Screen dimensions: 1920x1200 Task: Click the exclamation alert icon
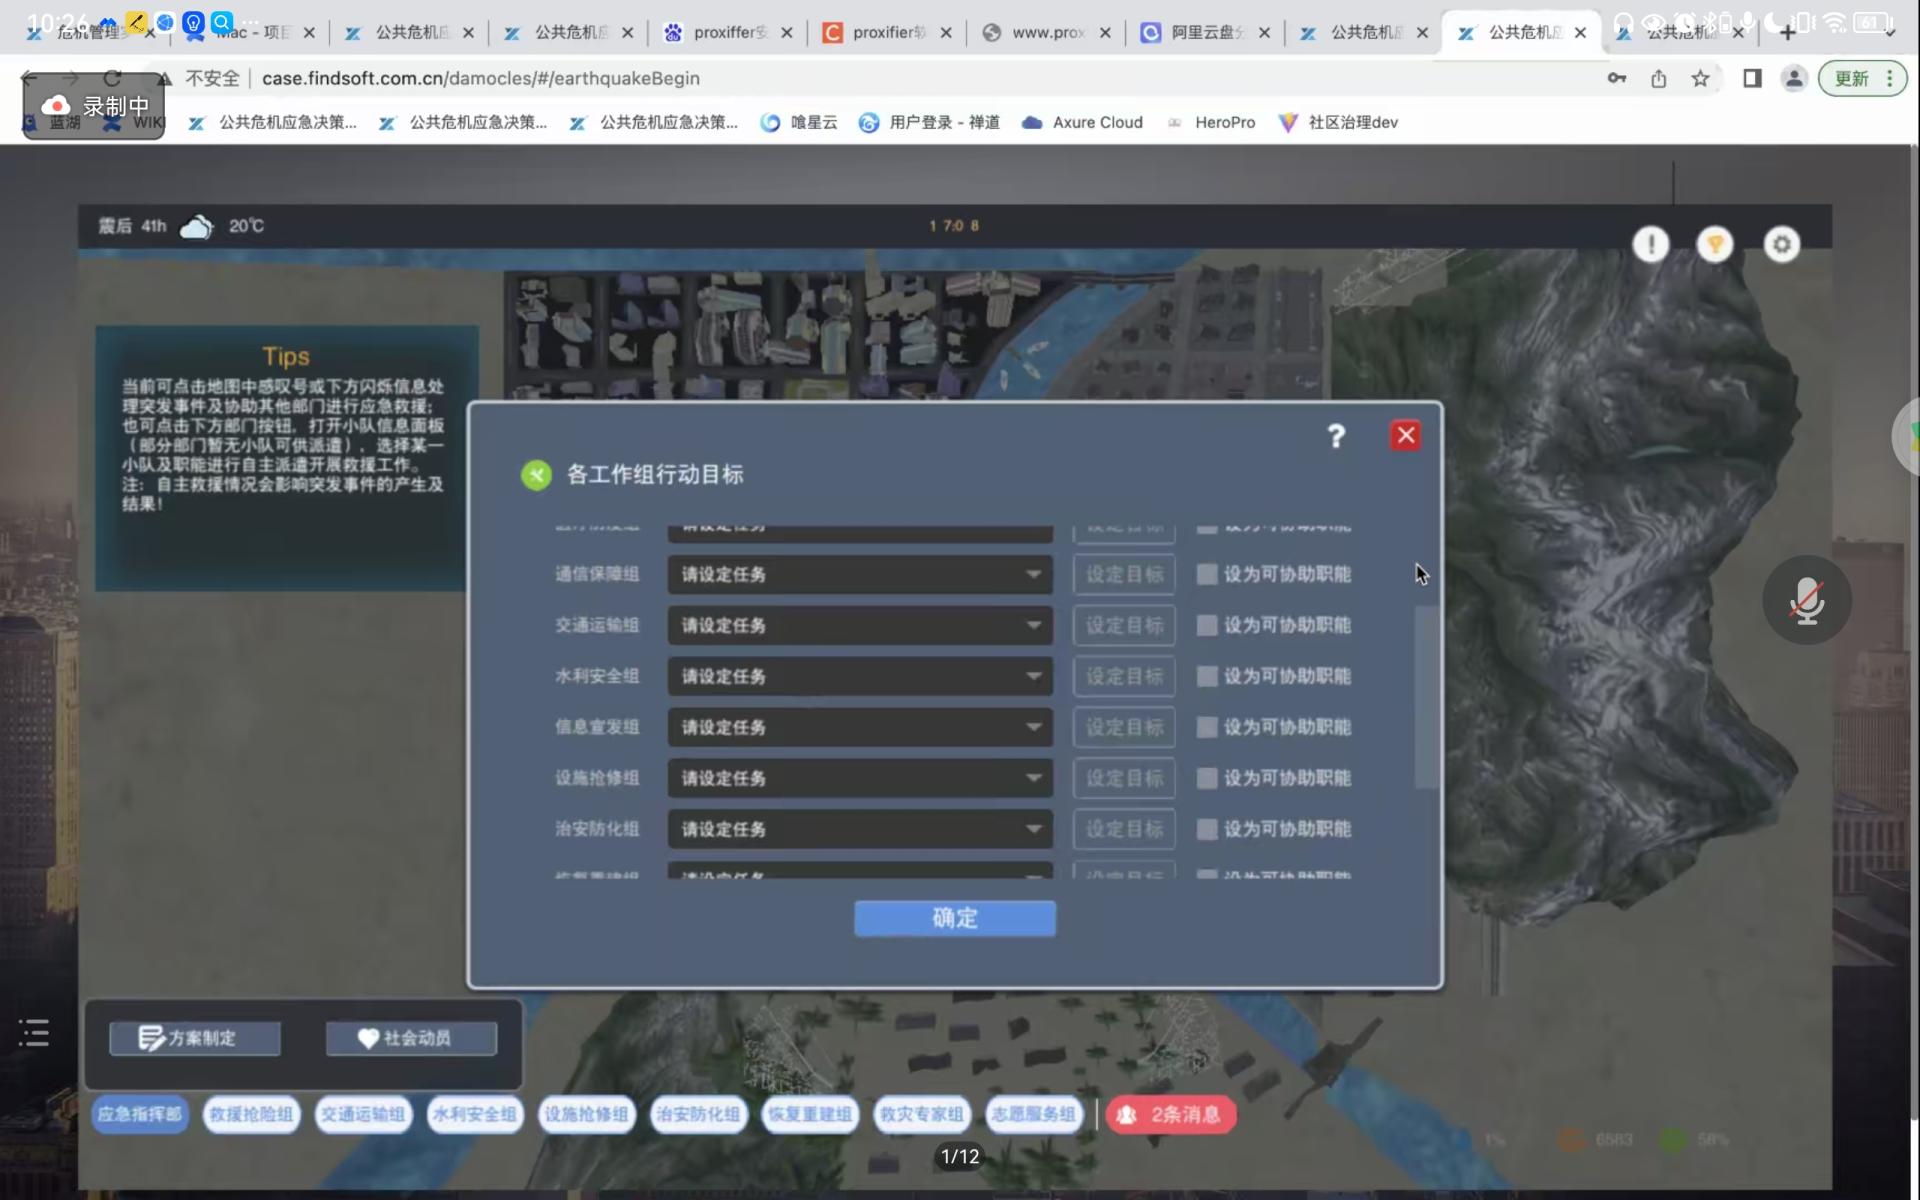tap(1650, 244)
